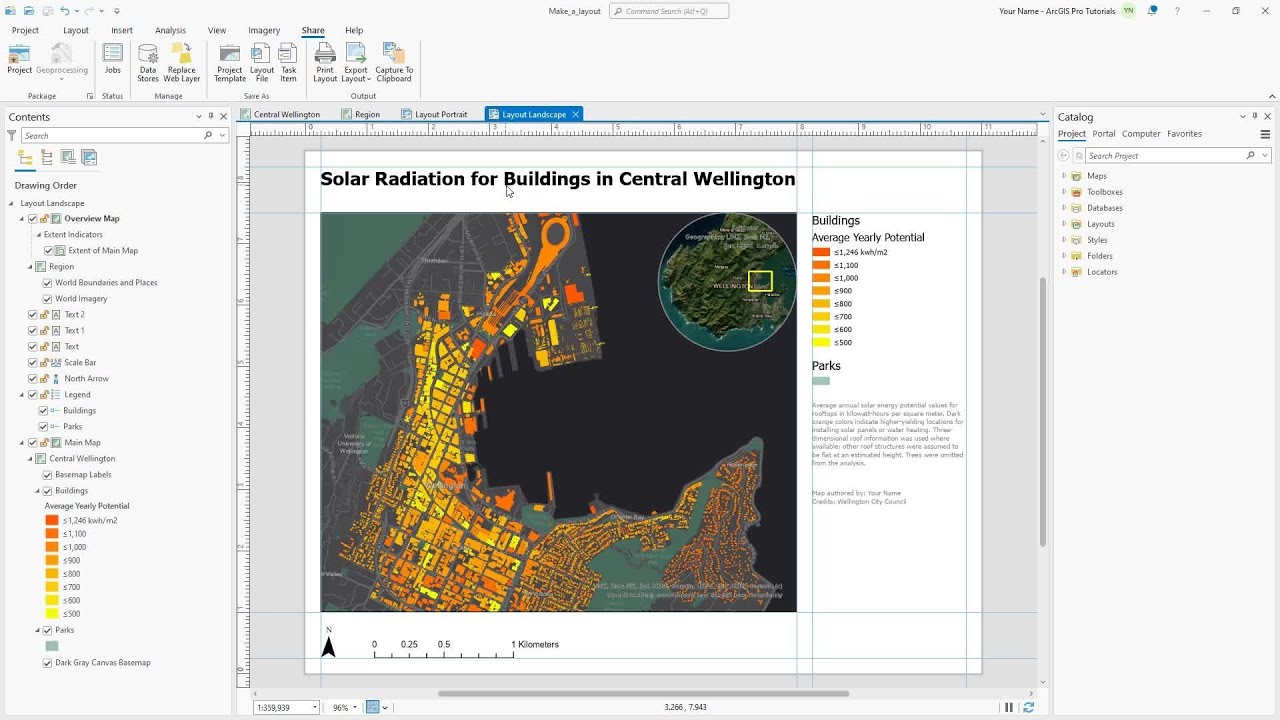Screen dimensions: 1280x720
Task: Toggle World Boundaries and Places checkbox
Action: 47,283
